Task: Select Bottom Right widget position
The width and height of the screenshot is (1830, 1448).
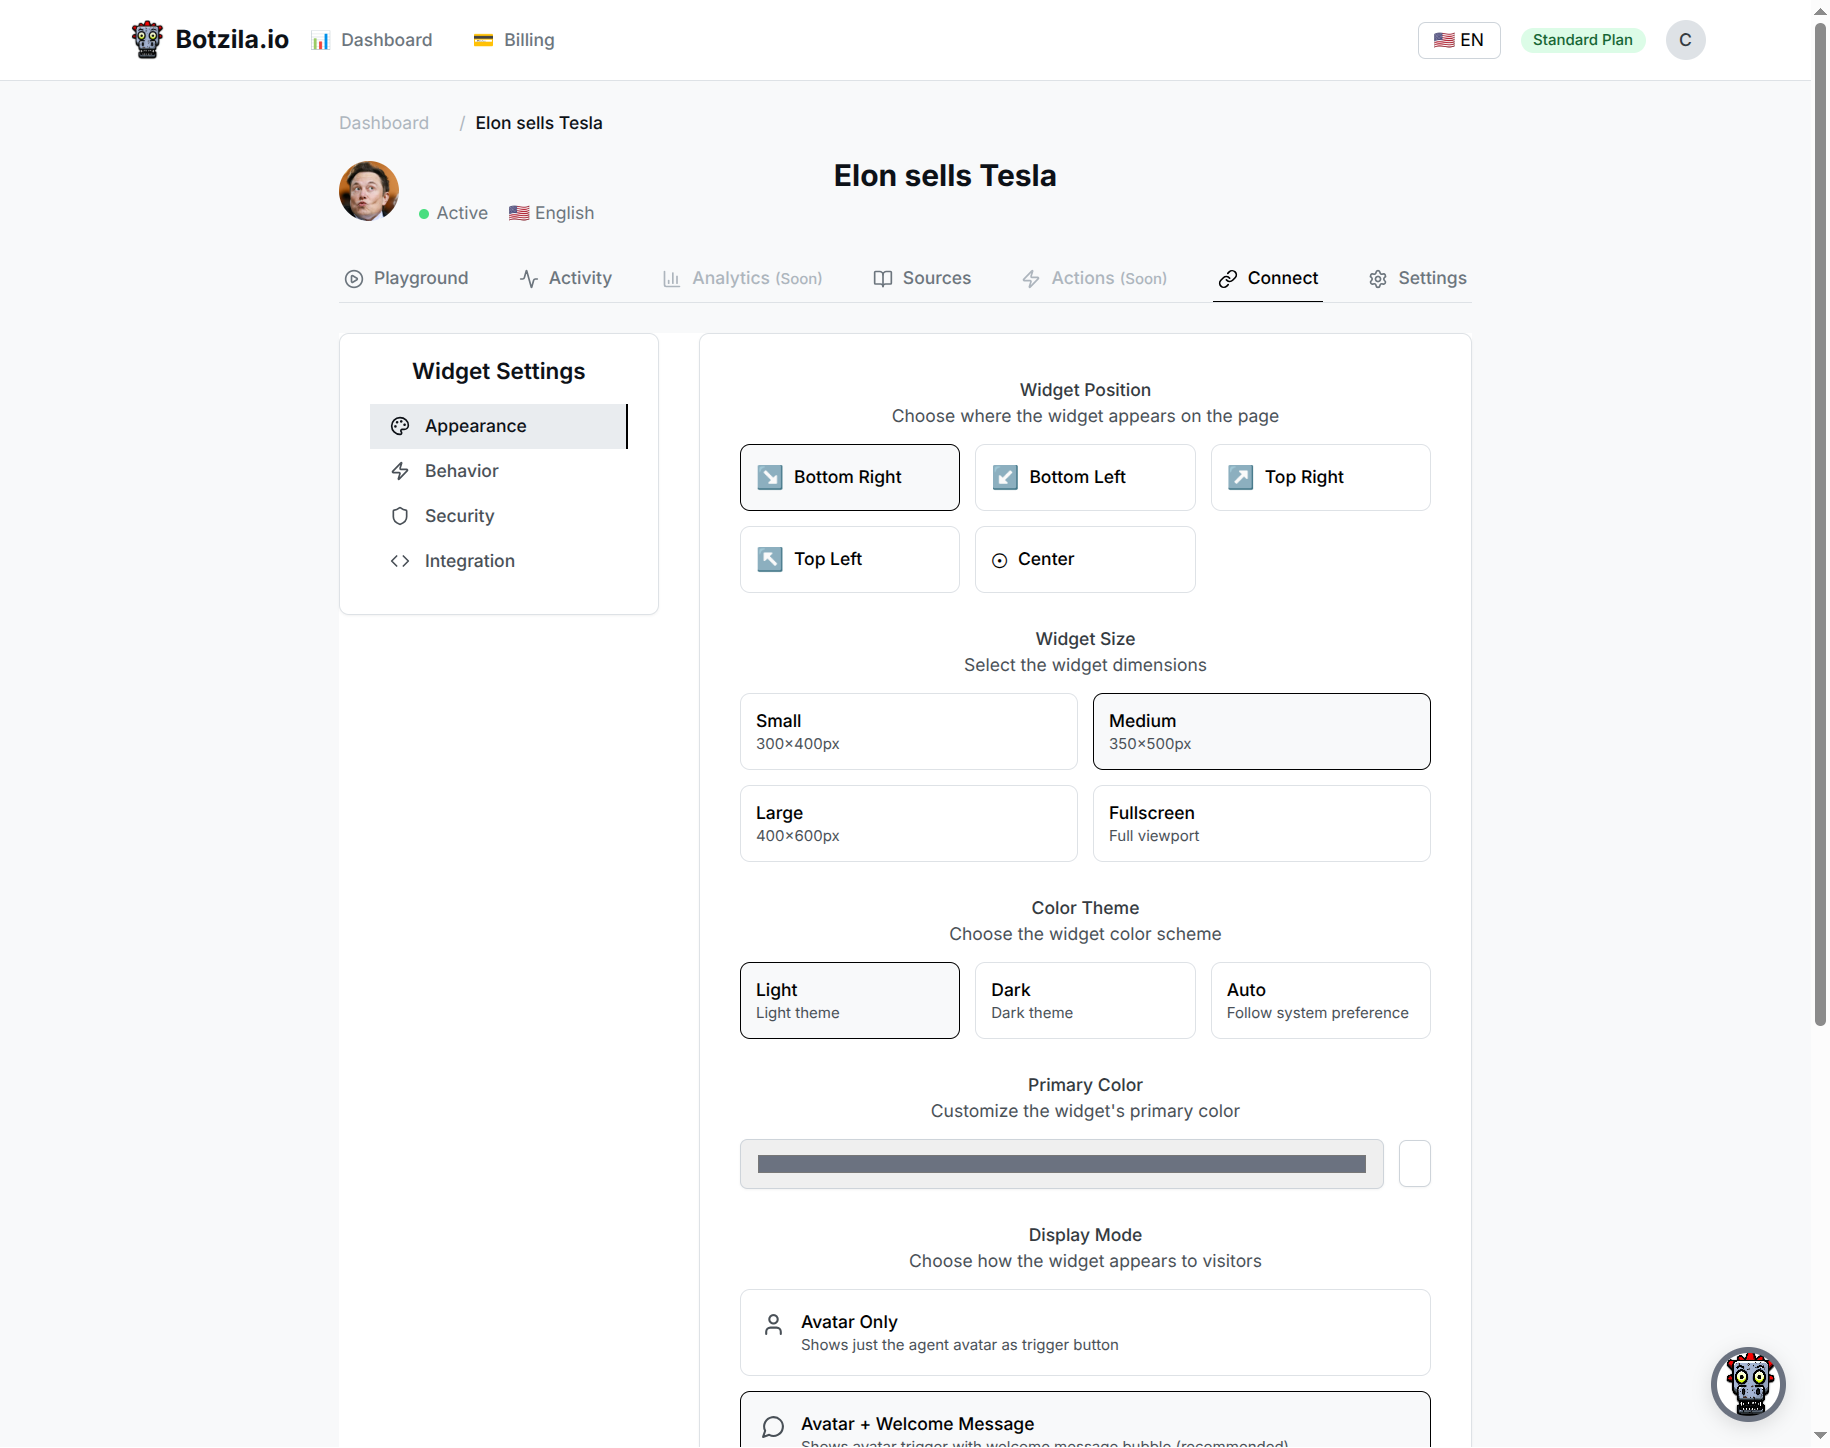Action: pyautogui.click(x=850, y=477)
